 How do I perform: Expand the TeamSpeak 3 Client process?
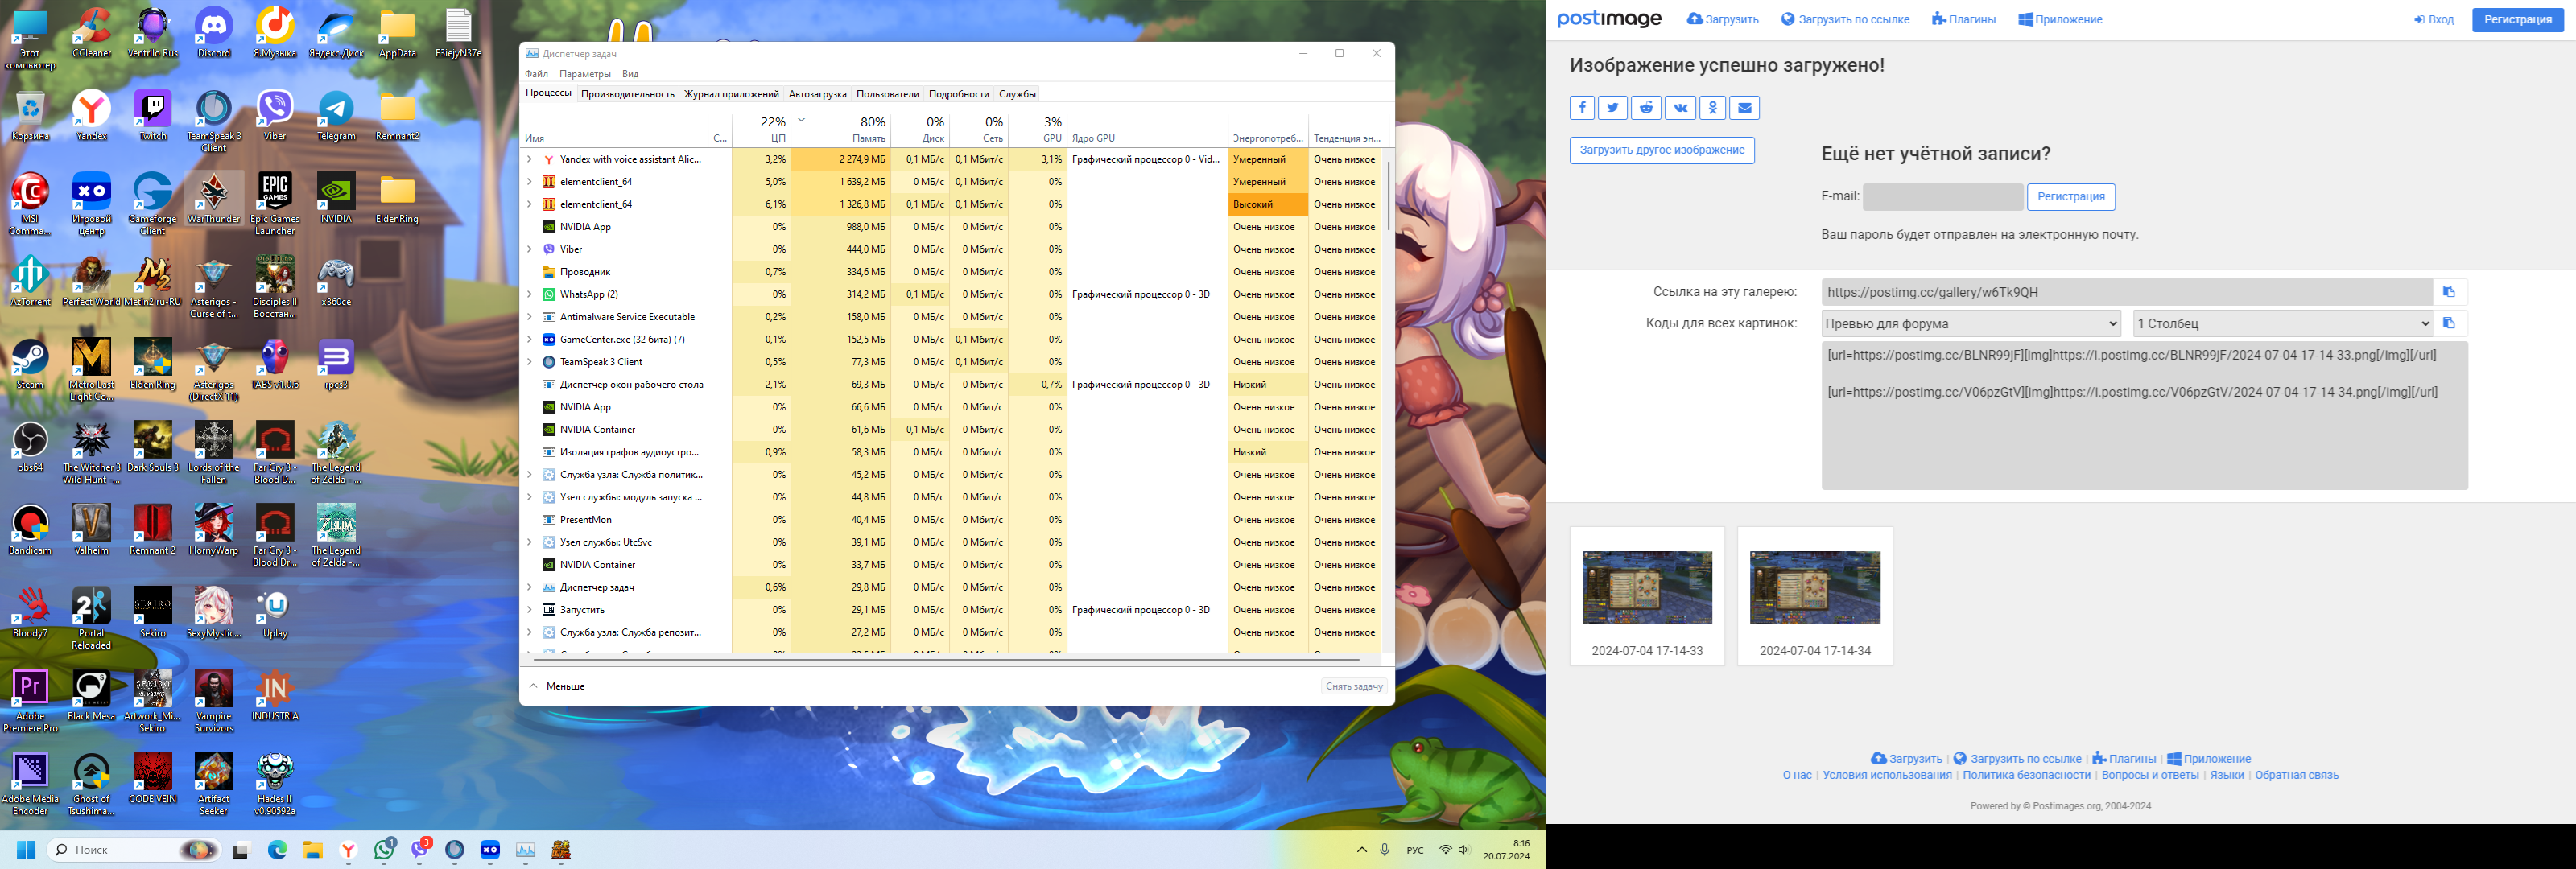529,362
